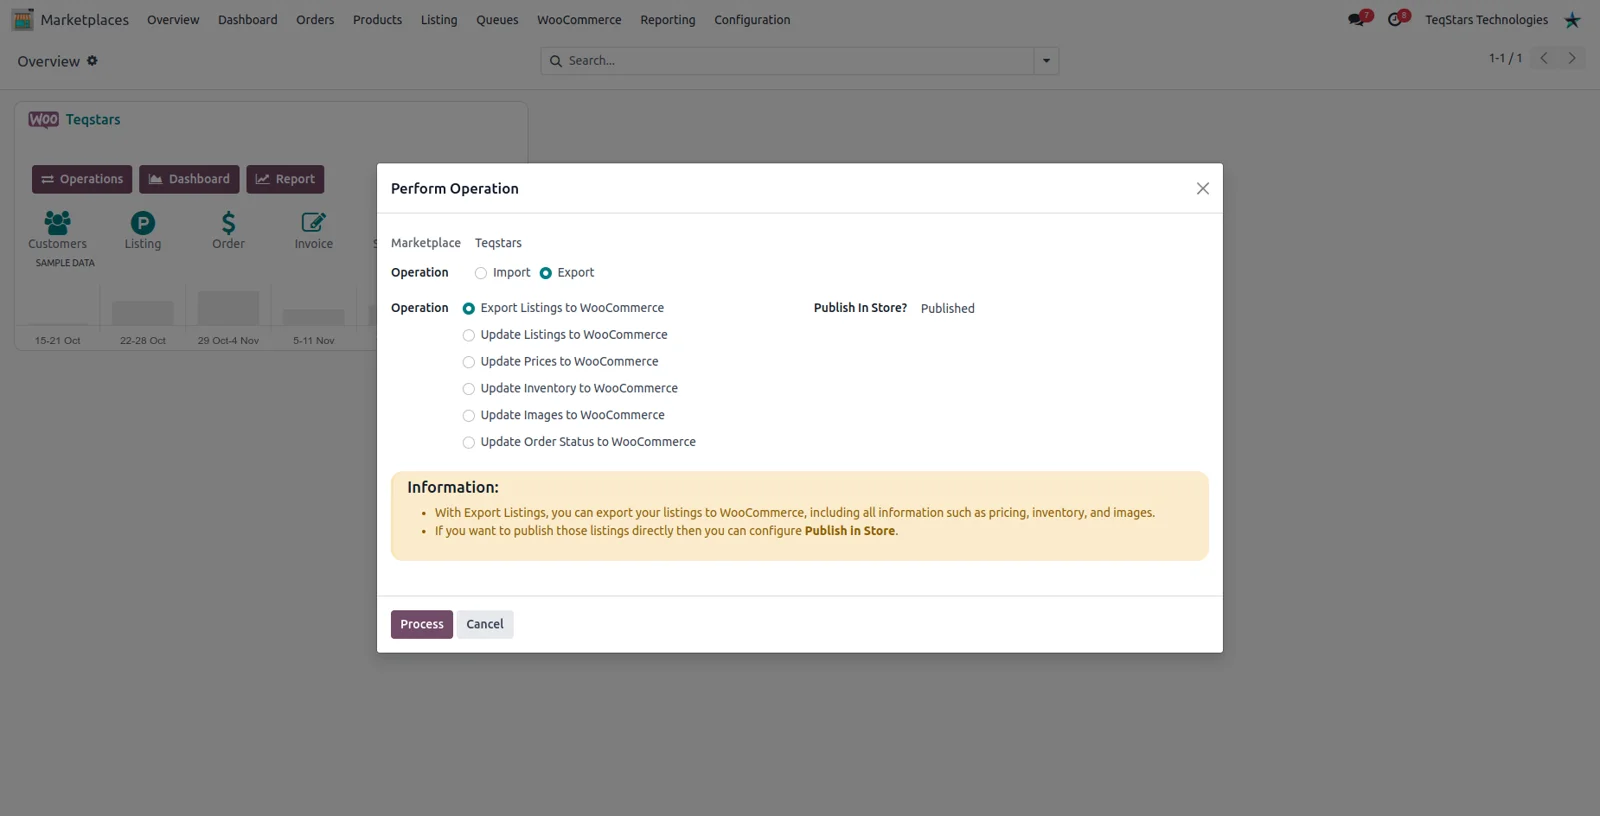Open the messages chat icon
This screenshot has height=816, width=1600.
tap(1356, 19)
